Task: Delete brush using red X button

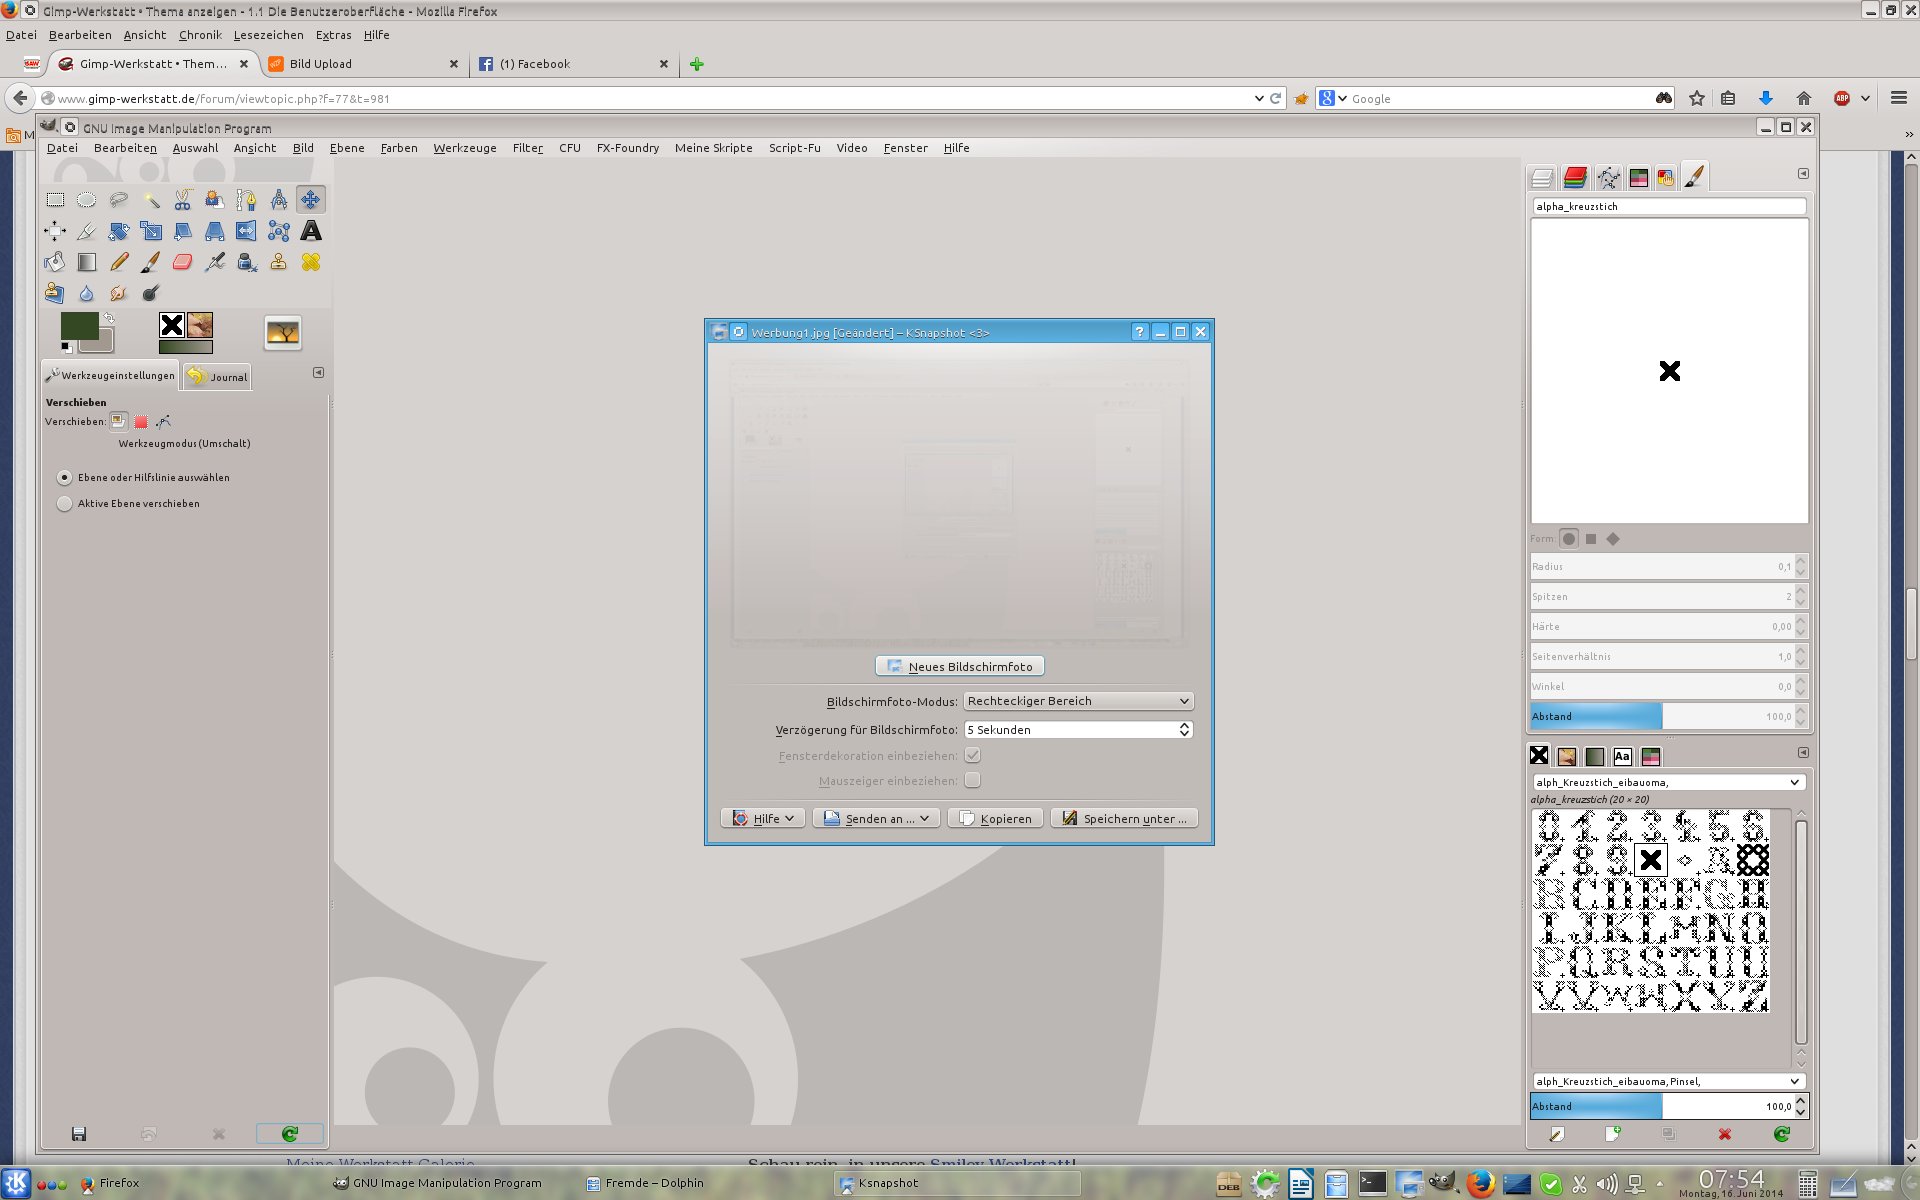Action: [1724, 1134]
